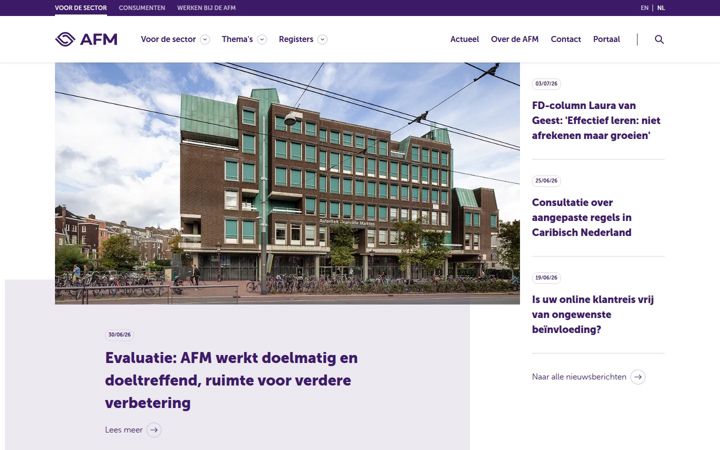Go to Over de AFM page
Viewport: 720px width, 450px height.
click(x=514, y=39)
